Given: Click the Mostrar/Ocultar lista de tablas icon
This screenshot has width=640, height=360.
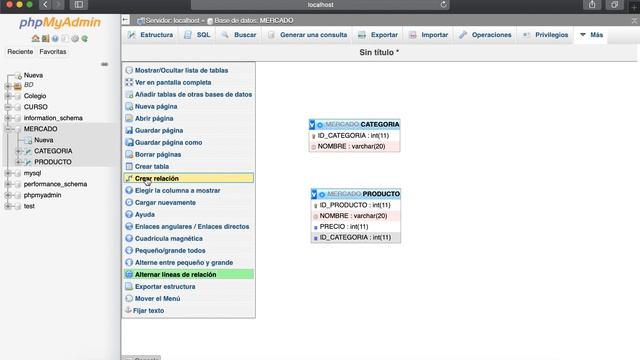Looking at the screenshot, I should (x=129, y=70).
